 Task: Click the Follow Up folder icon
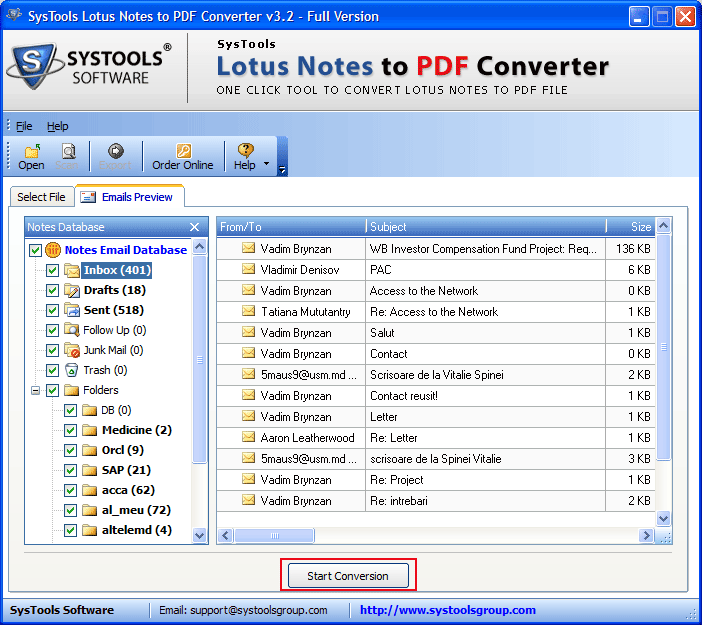click(x=72, y=330)
